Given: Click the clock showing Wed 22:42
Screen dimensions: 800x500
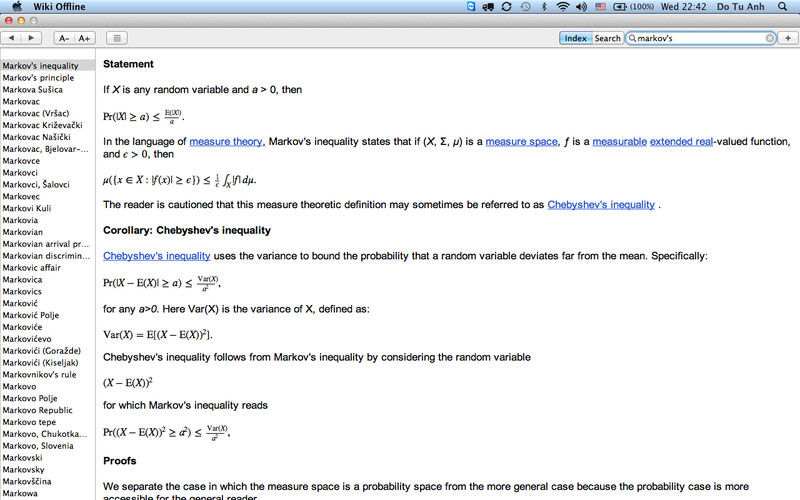Looking at the screenshot, I should [683, 7].
